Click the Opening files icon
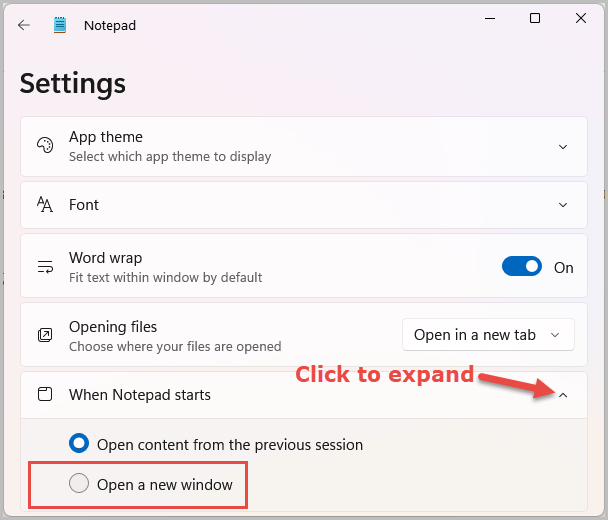Viewport: 608px width, 520px height. pyautogui.click(x=45, y=335)
